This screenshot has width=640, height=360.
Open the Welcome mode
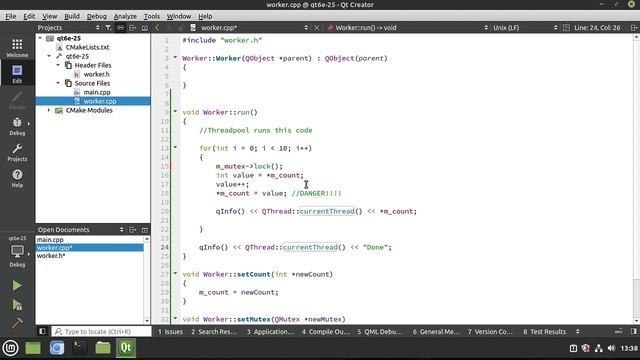pos(17,48)
